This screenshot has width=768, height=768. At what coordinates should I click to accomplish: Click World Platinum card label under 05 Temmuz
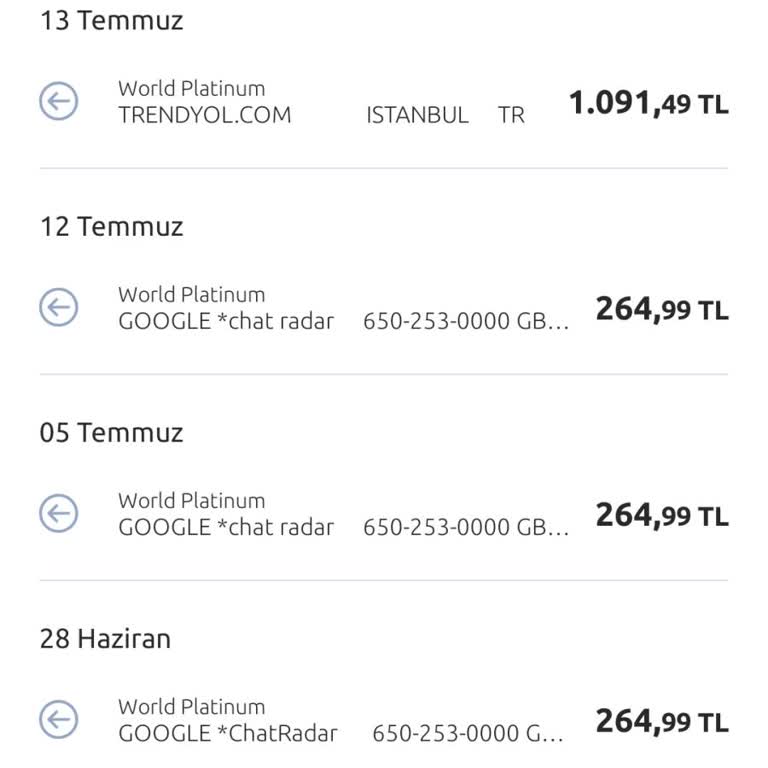pos(191,500)
